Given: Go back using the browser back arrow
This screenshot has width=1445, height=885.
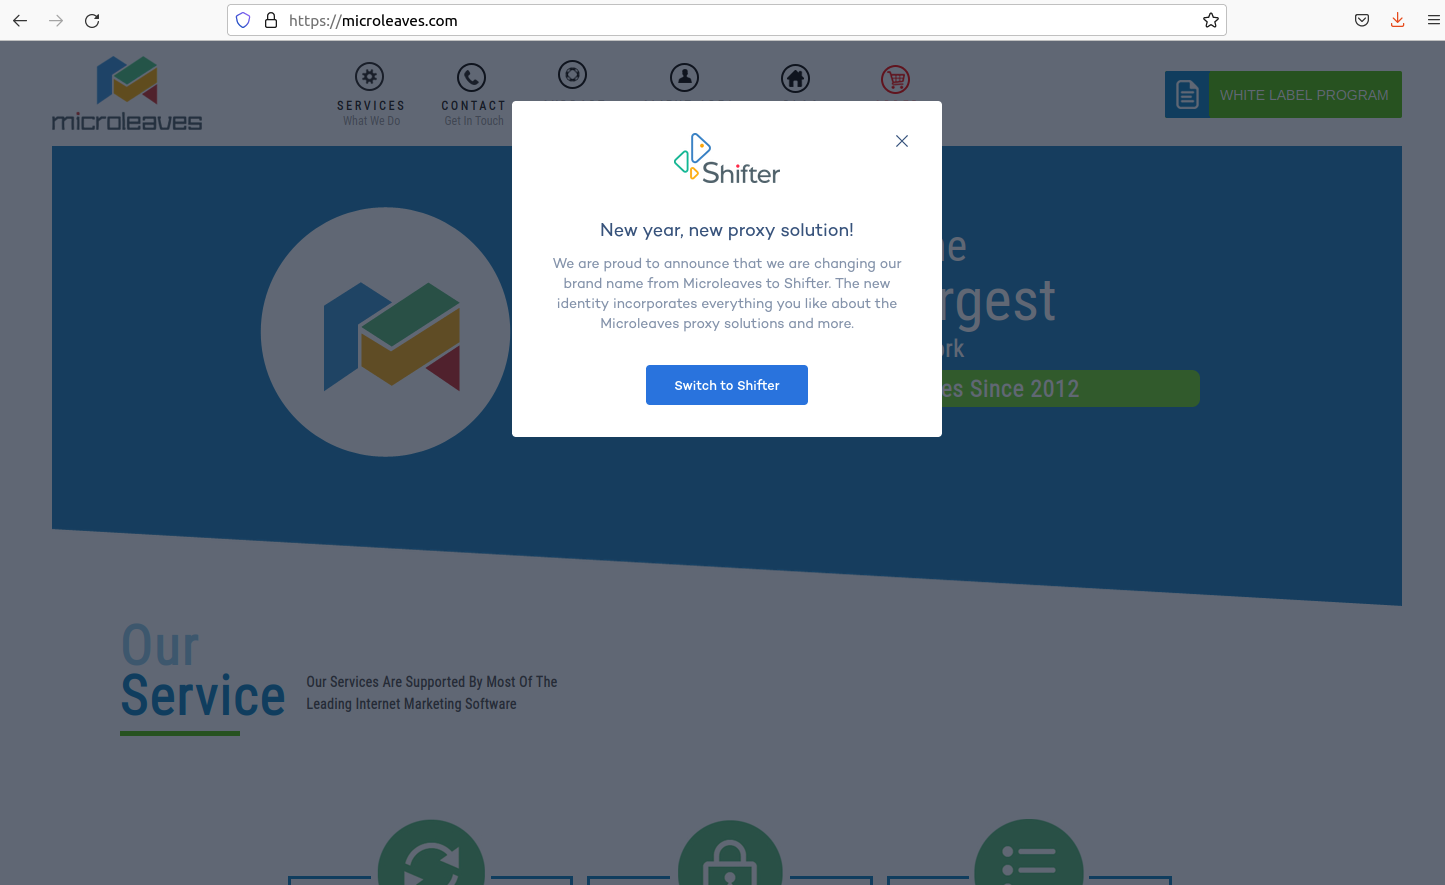Looking at the screenshot, I should [20, 20].
